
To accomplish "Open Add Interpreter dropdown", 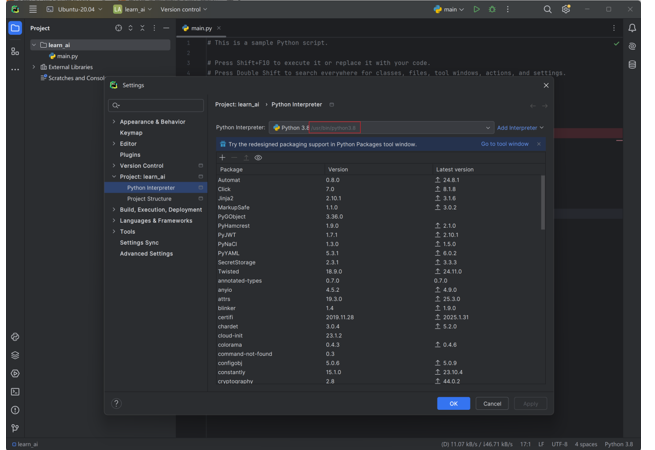I will [x=520, y=127].
